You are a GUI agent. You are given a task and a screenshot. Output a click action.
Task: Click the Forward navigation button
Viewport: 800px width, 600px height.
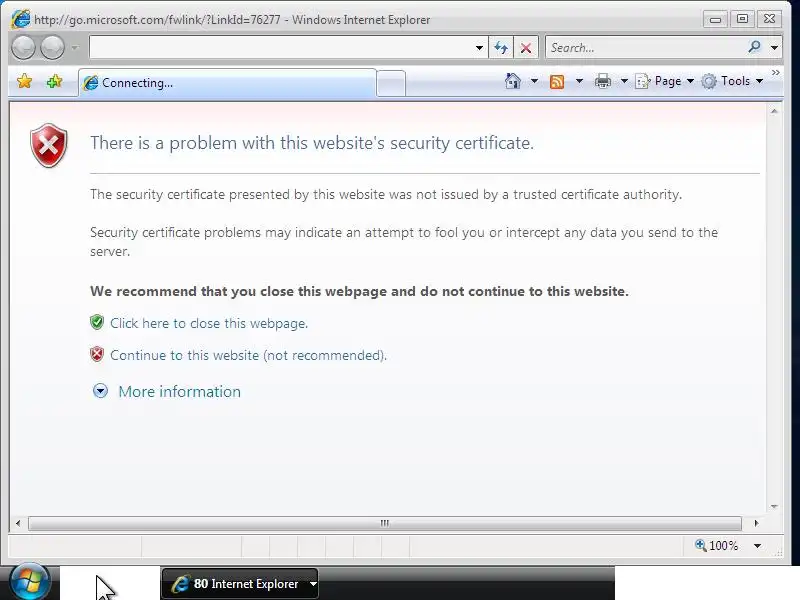(52, 48)
